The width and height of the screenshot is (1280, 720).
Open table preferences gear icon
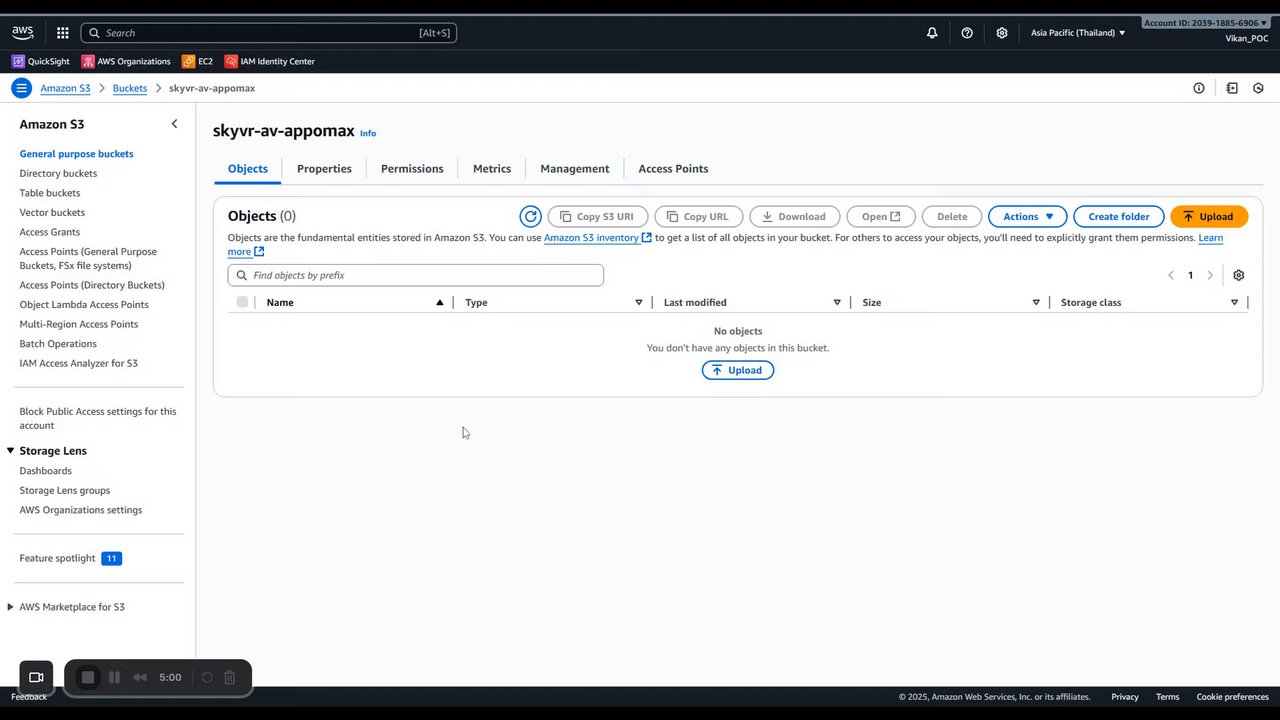(x=1238, y=275)
